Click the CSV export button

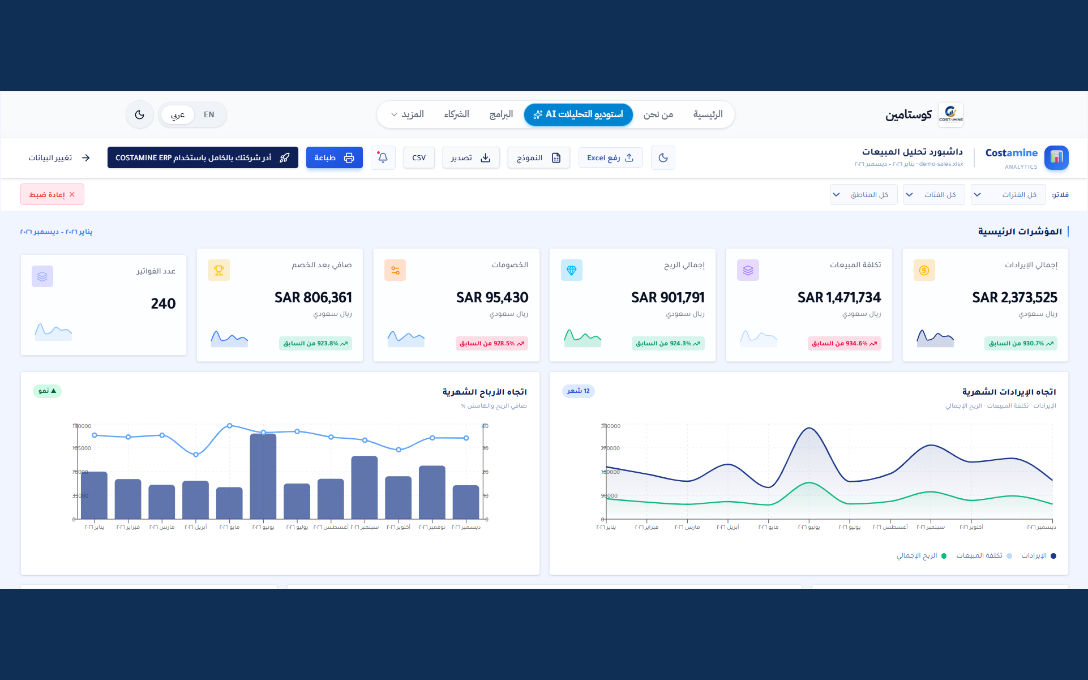(419, 158)
